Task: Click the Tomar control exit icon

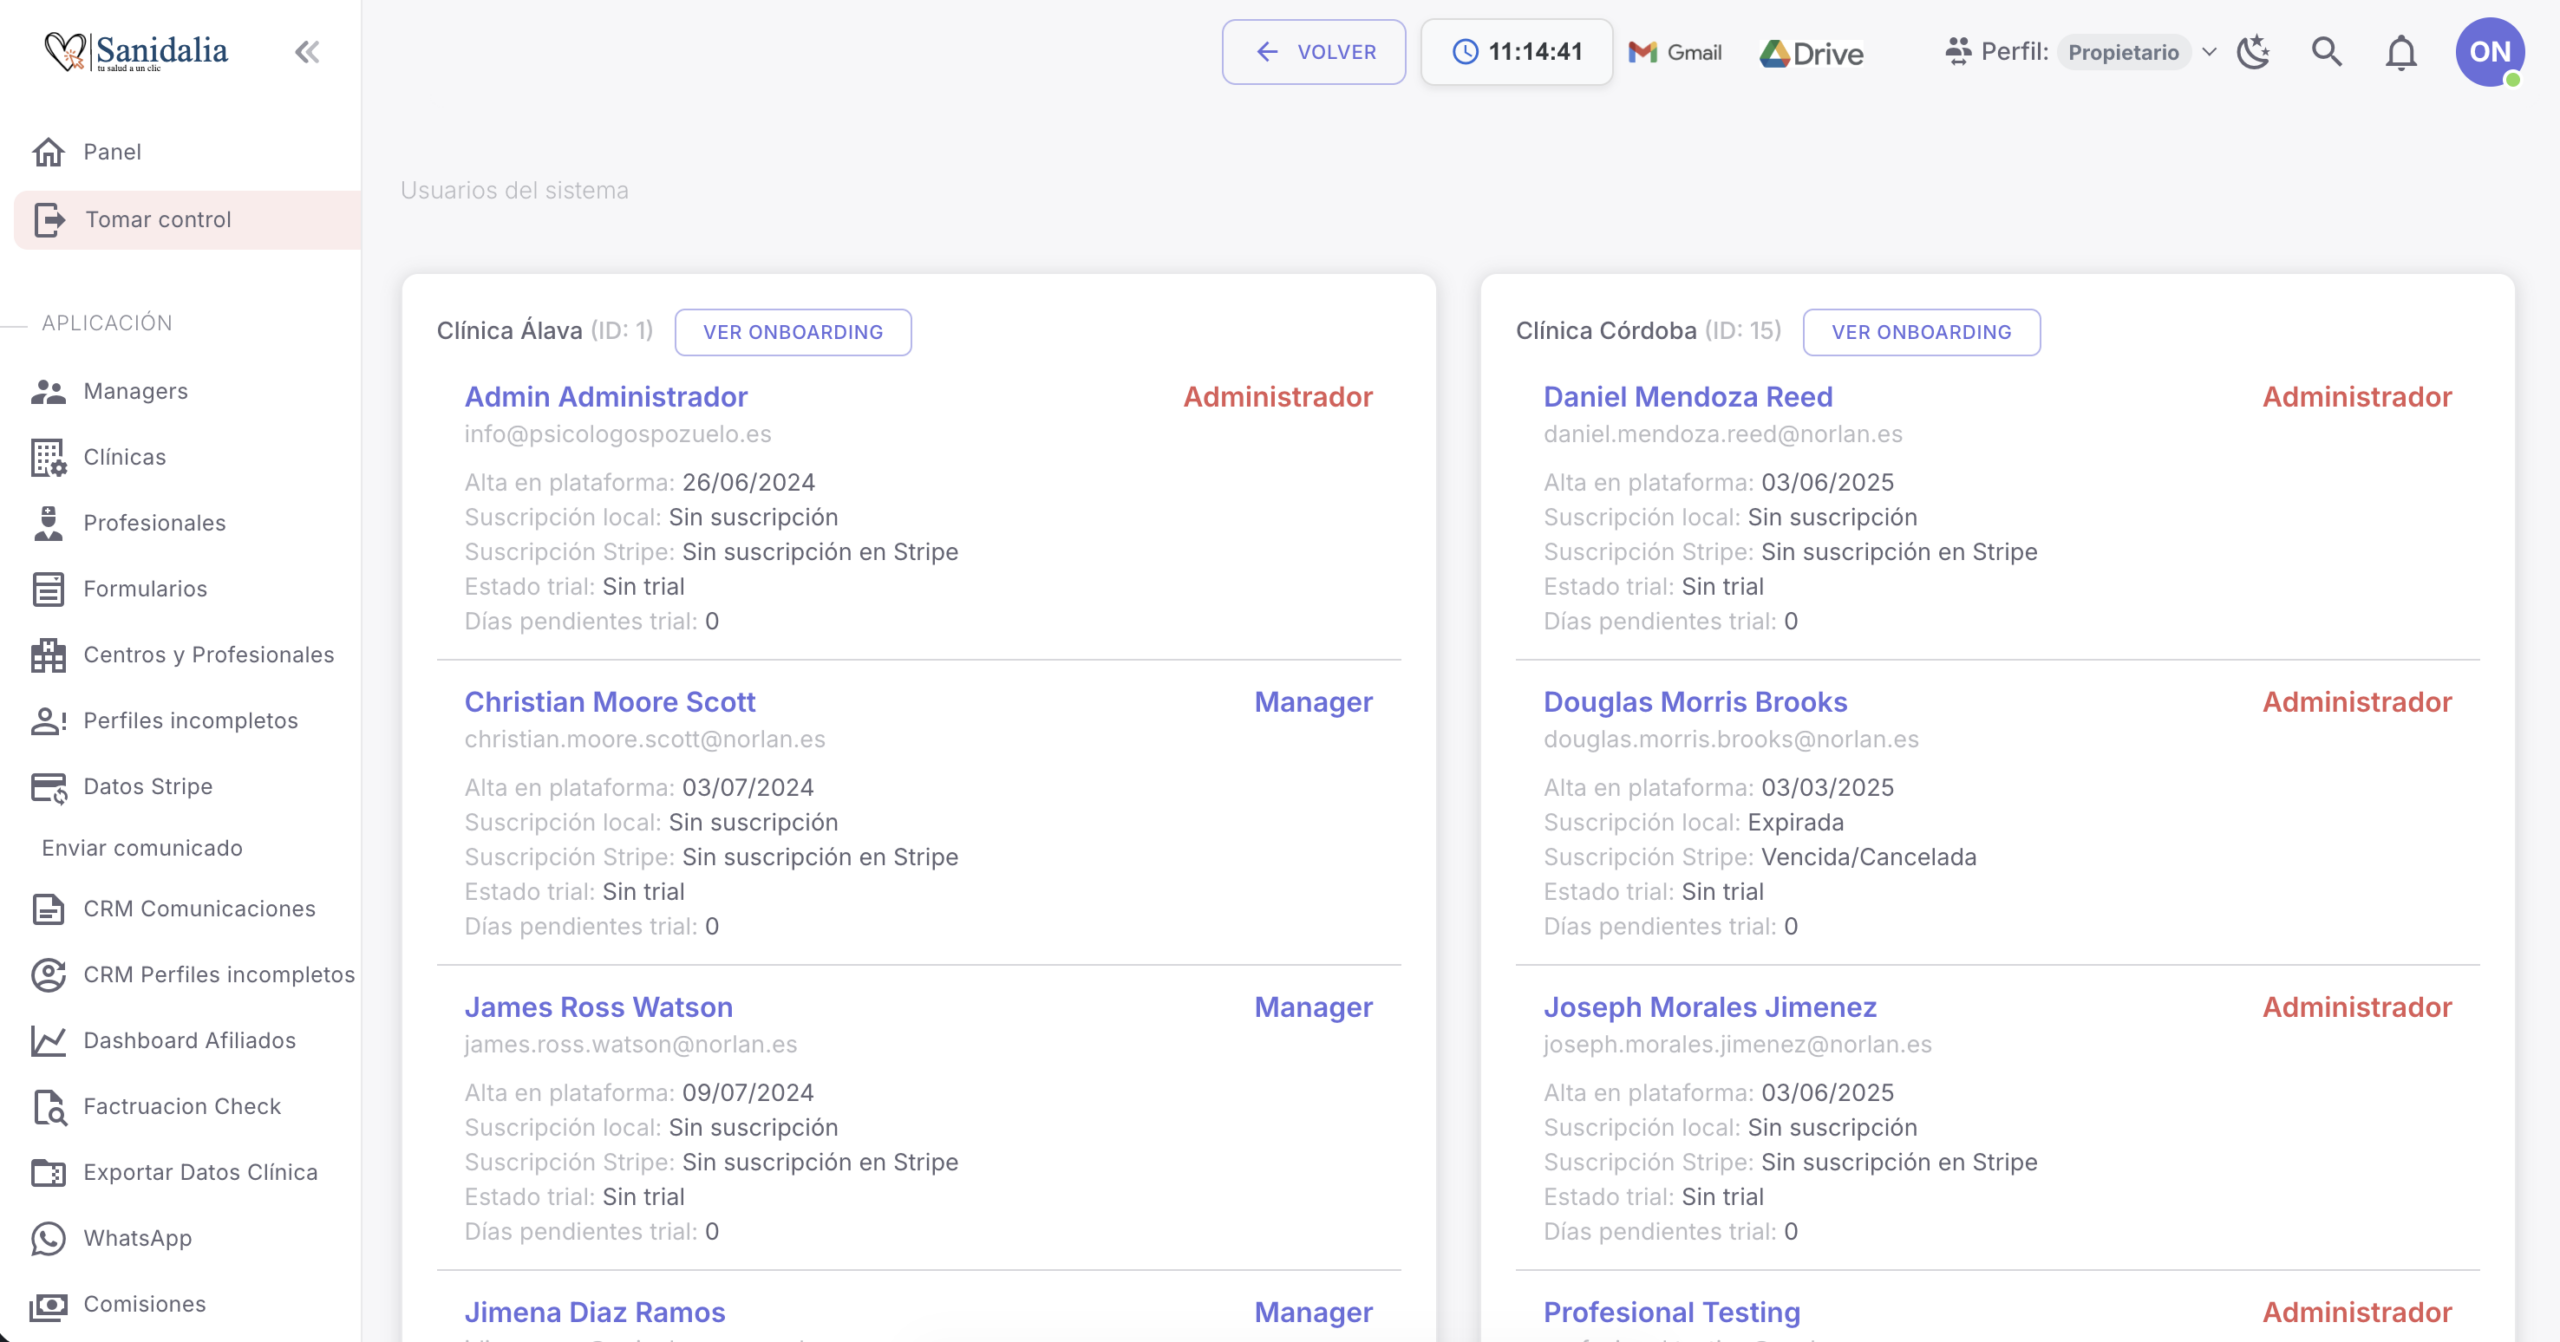Action: coord(49,220)
